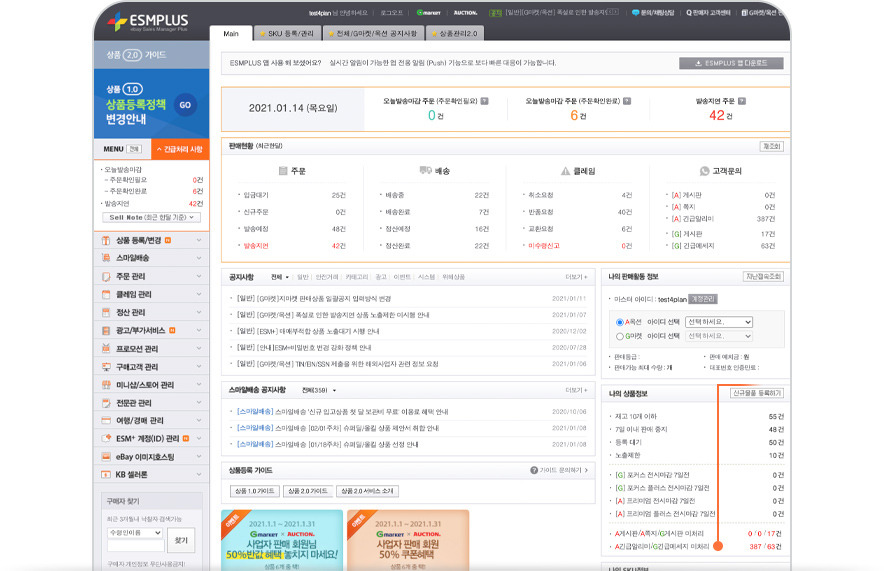Image resolution: width=884 pixels, height=571 pixels.
Task: Click 더보기 + link in 공지사항 header
Action: tap(576, 277)
